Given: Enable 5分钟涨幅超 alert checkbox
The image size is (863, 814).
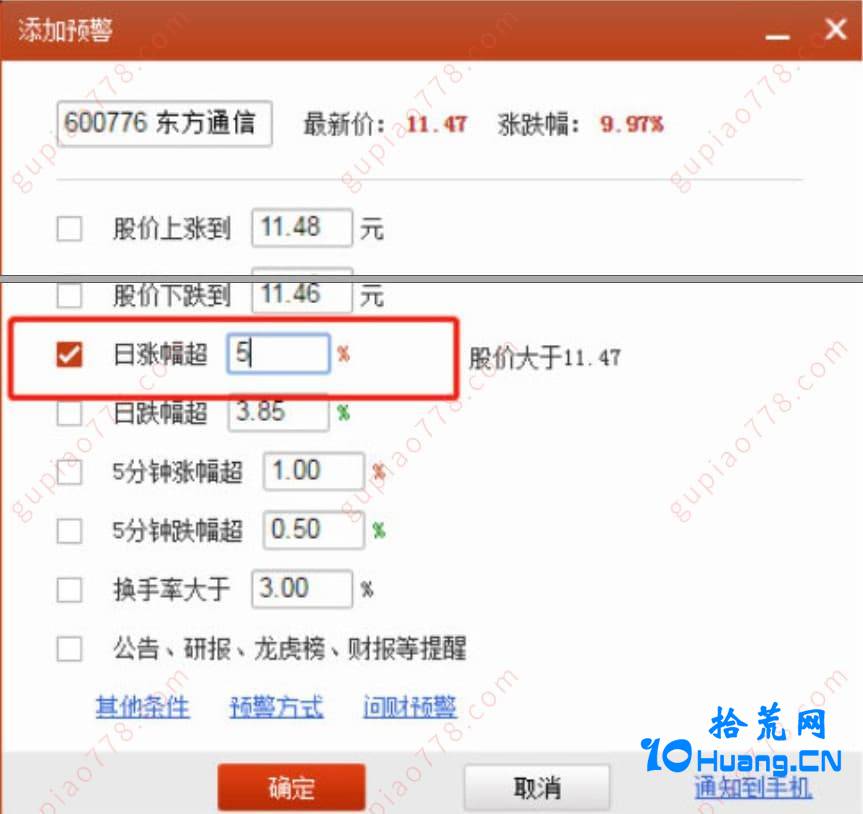Looking at the screenshot, I should [x=69, y=472].
